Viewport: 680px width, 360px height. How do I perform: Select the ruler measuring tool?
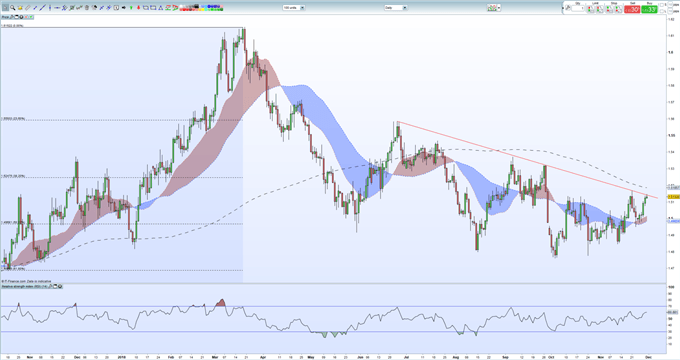click(x=27, y=7)
